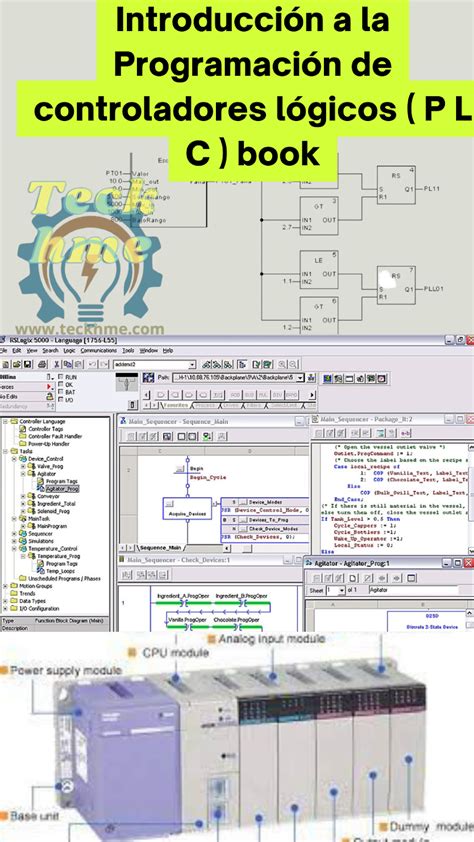Click the Open project folder icon
Image resolution: width=474 pixels, height=842 pixels.
coord(17,365)
